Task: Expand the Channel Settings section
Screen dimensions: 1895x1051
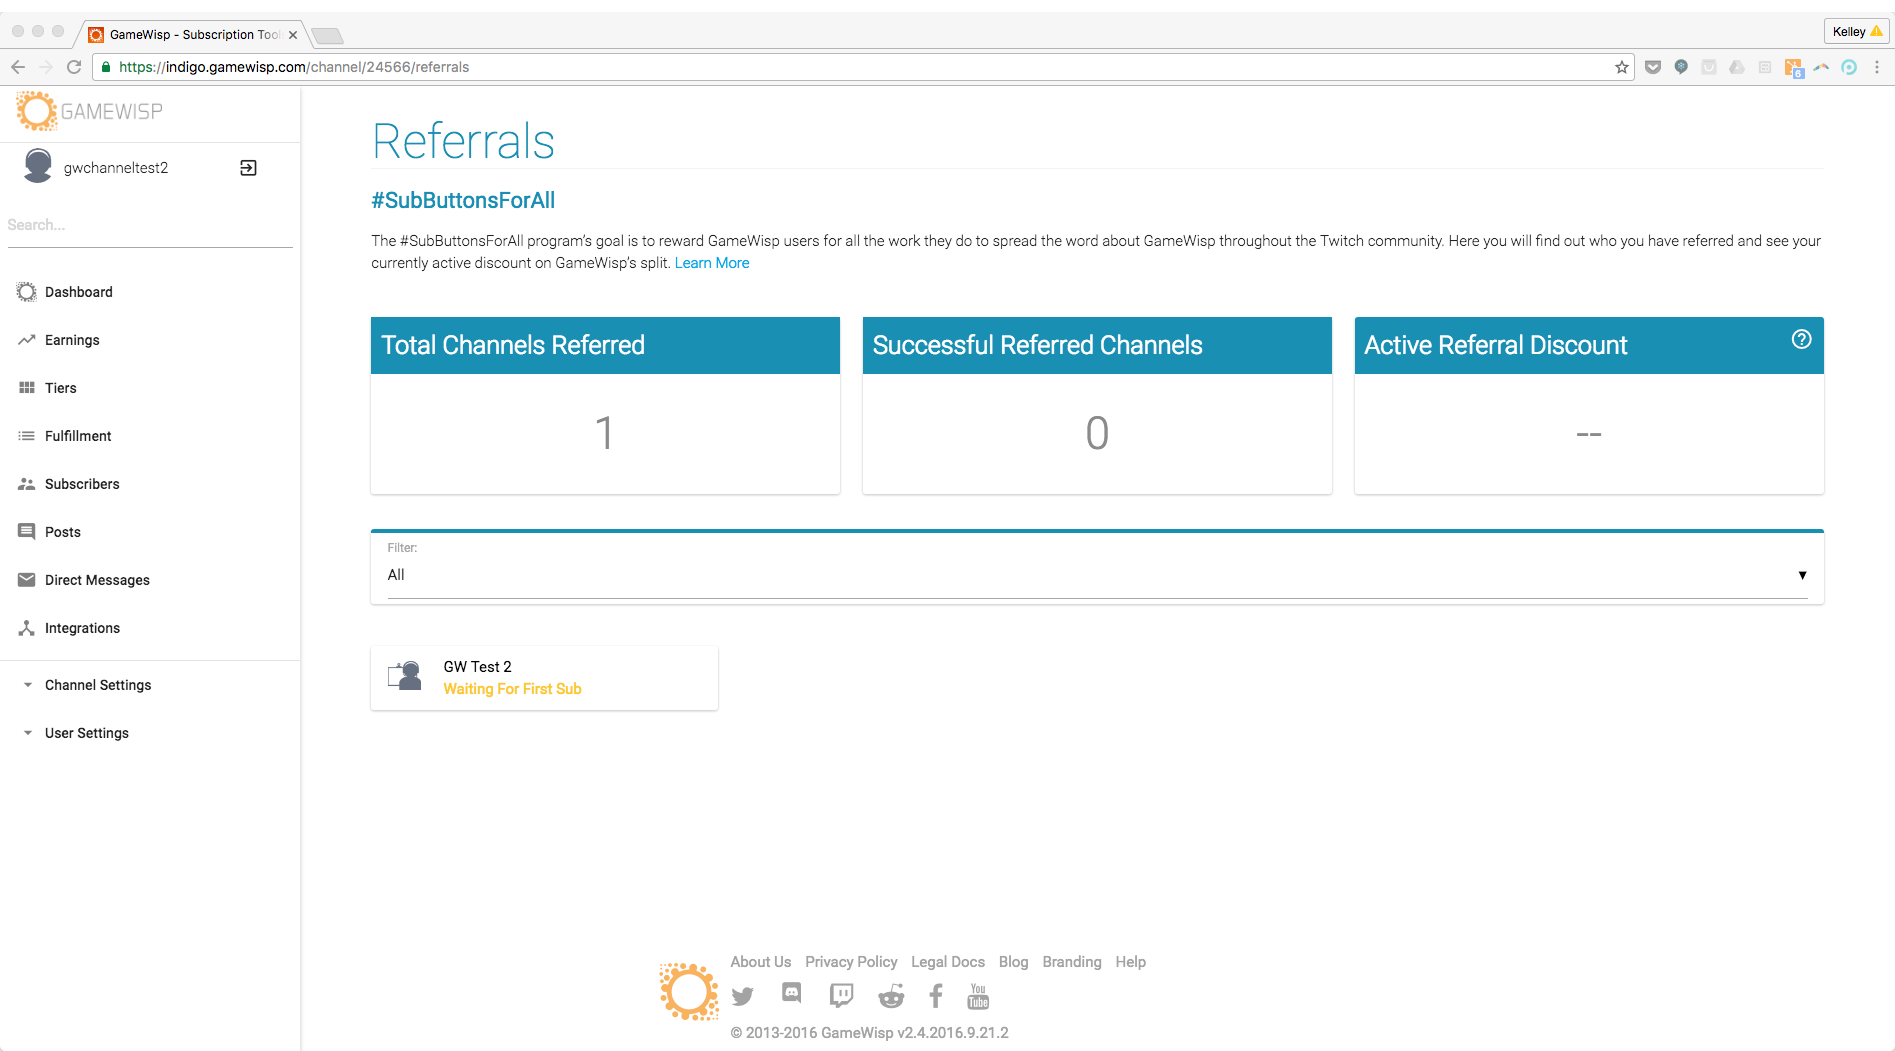Action: coord(97,685)
